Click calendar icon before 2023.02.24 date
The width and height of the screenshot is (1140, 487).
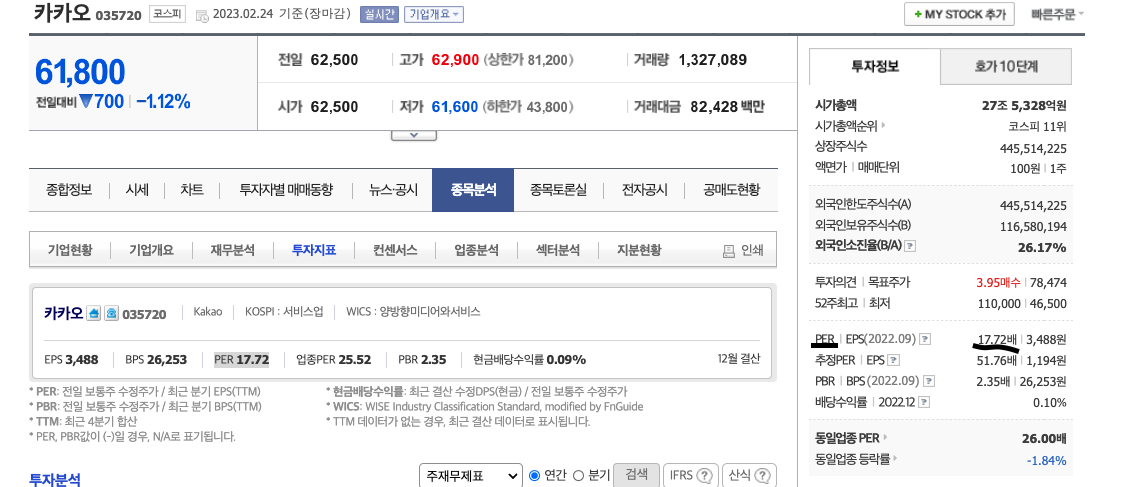[201, 15]
